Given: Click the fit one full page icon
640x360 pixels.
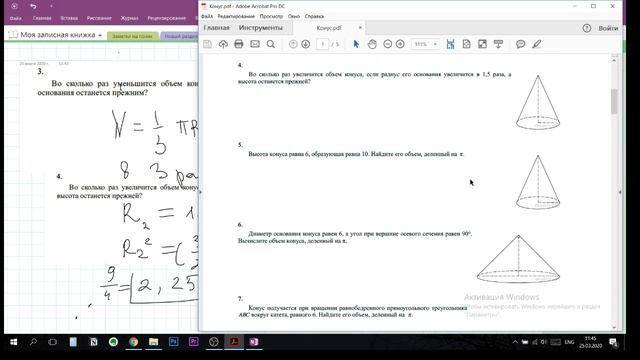Looking at the screenshot, I should [x=466, y=44].
